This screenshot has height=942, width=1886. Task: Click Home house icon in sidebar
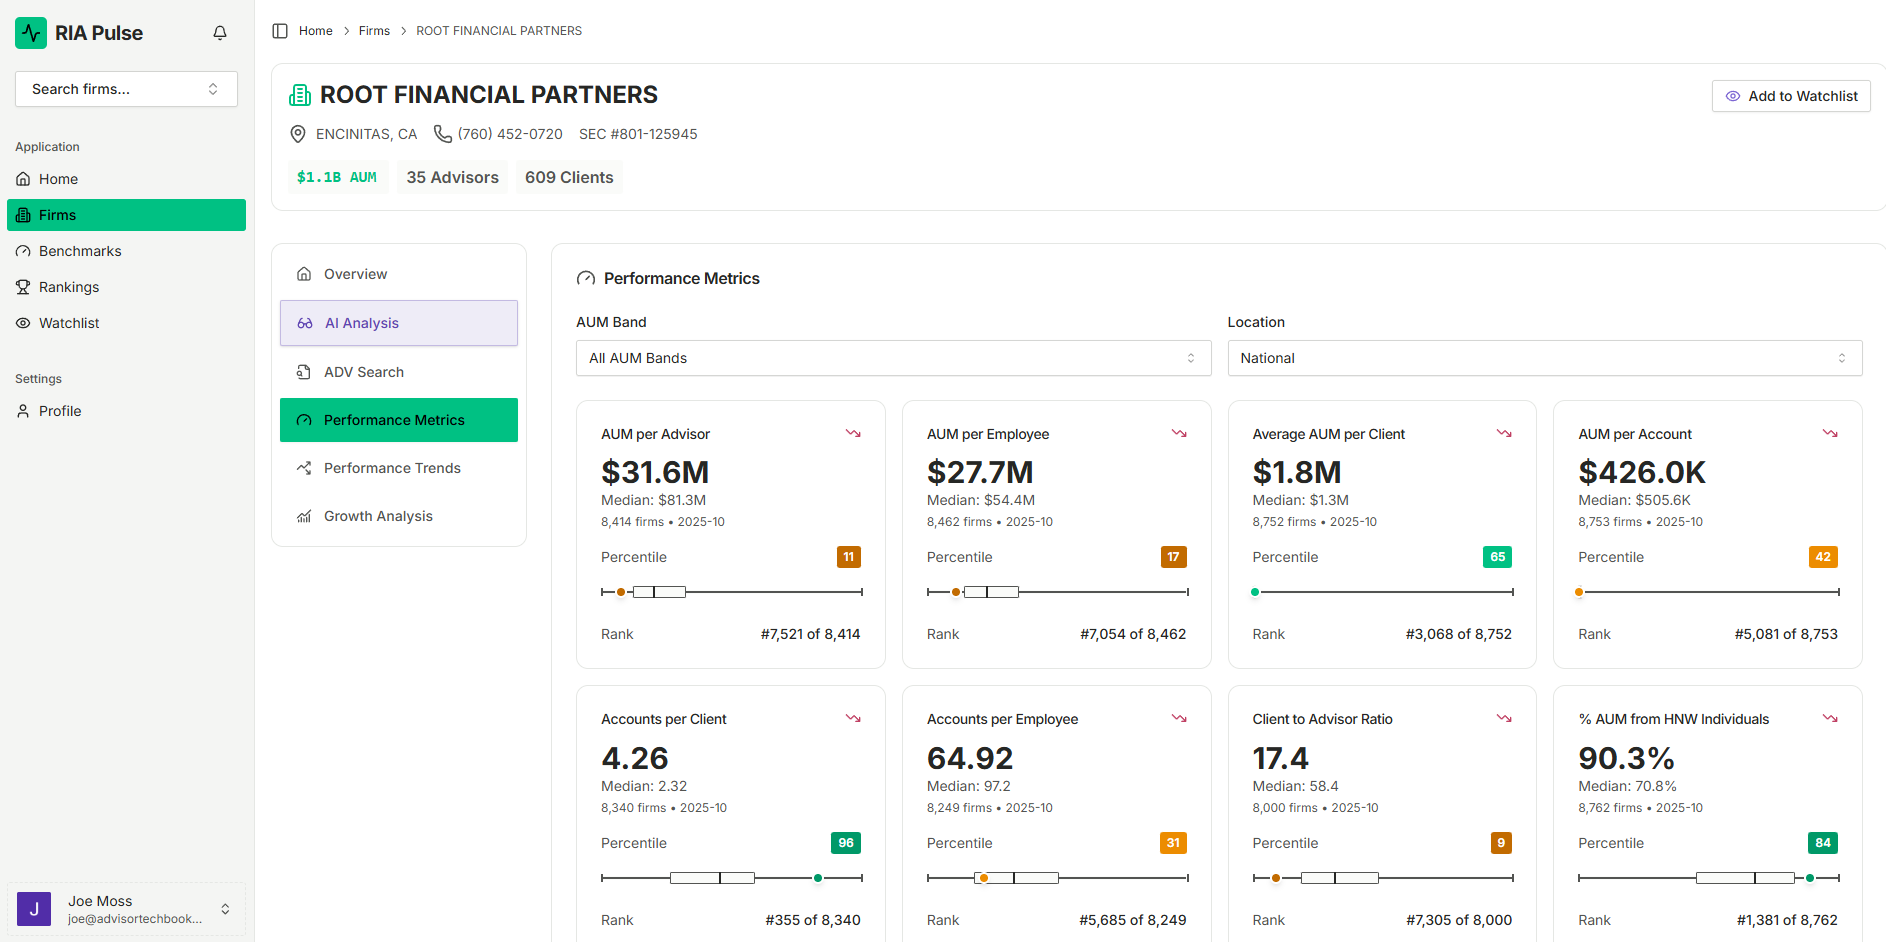click(x=23, y=179)
